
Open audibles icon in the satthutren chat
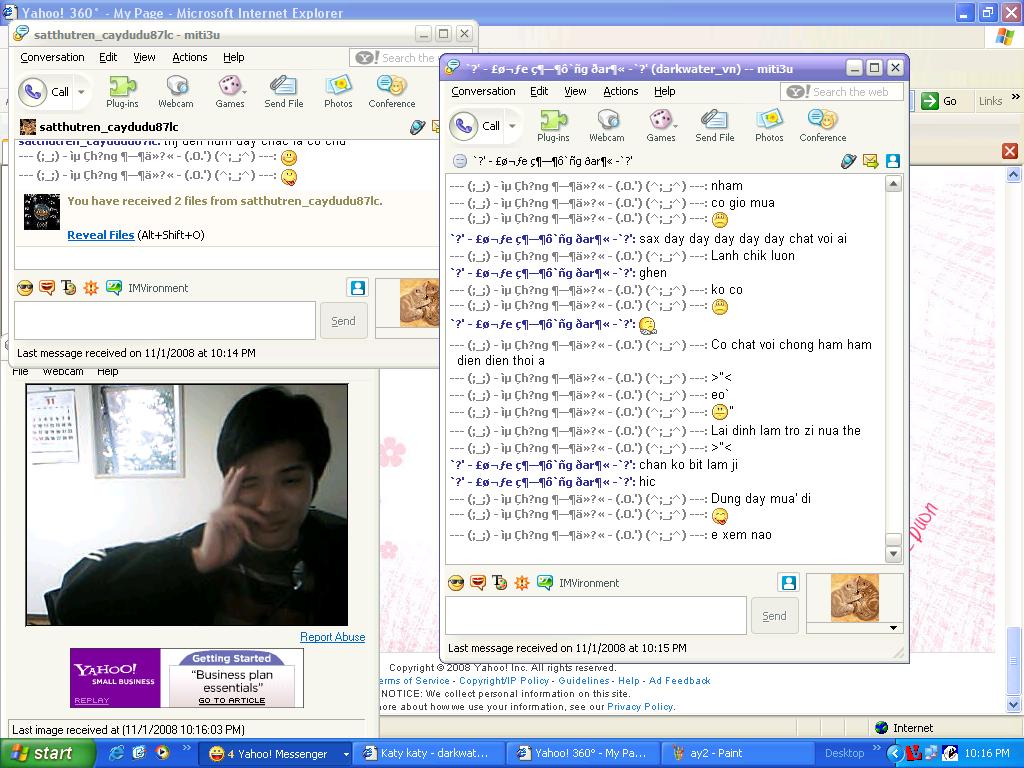click(47, 288)
